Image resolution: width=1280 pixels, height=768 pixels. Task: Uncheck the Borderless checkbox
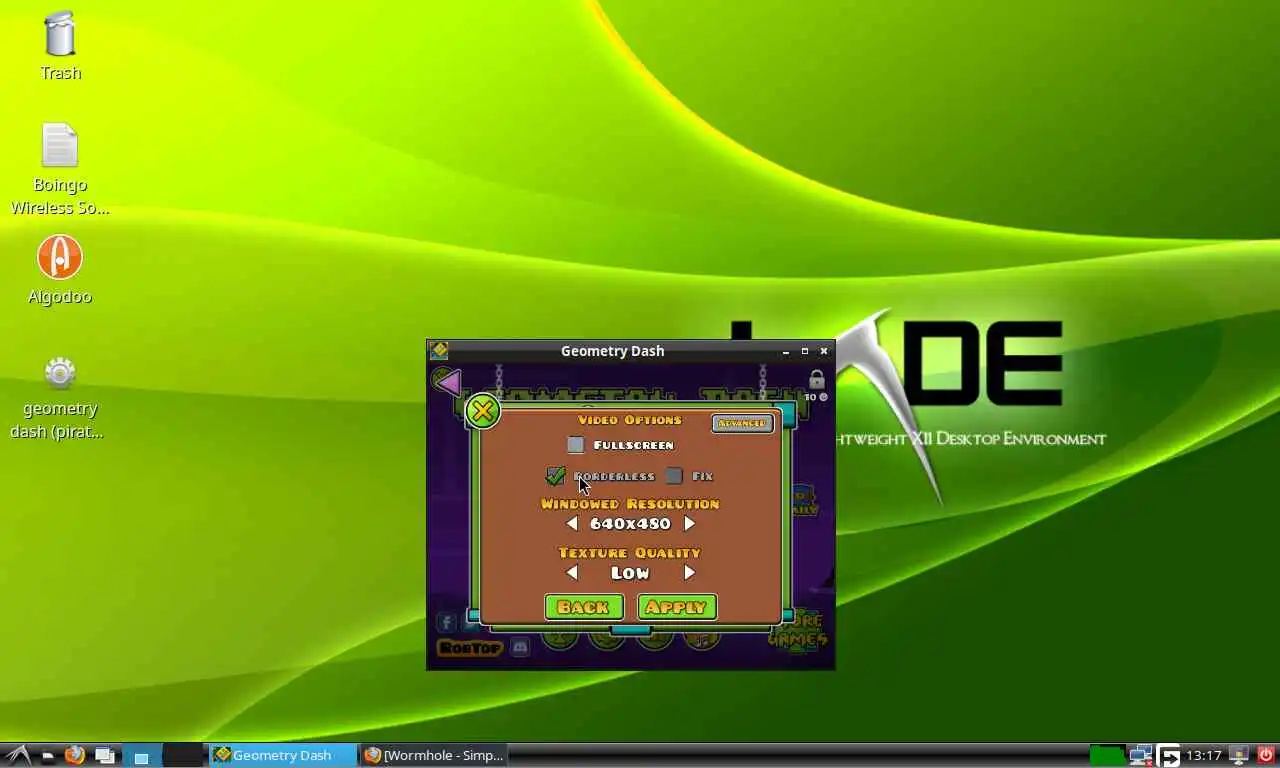[556, 476]
